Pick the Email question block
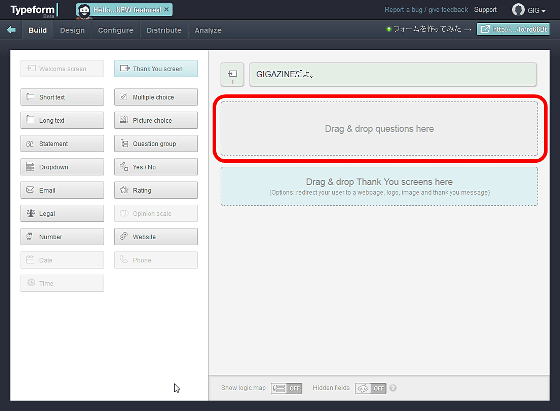The image size is (560, 411). 62,190
